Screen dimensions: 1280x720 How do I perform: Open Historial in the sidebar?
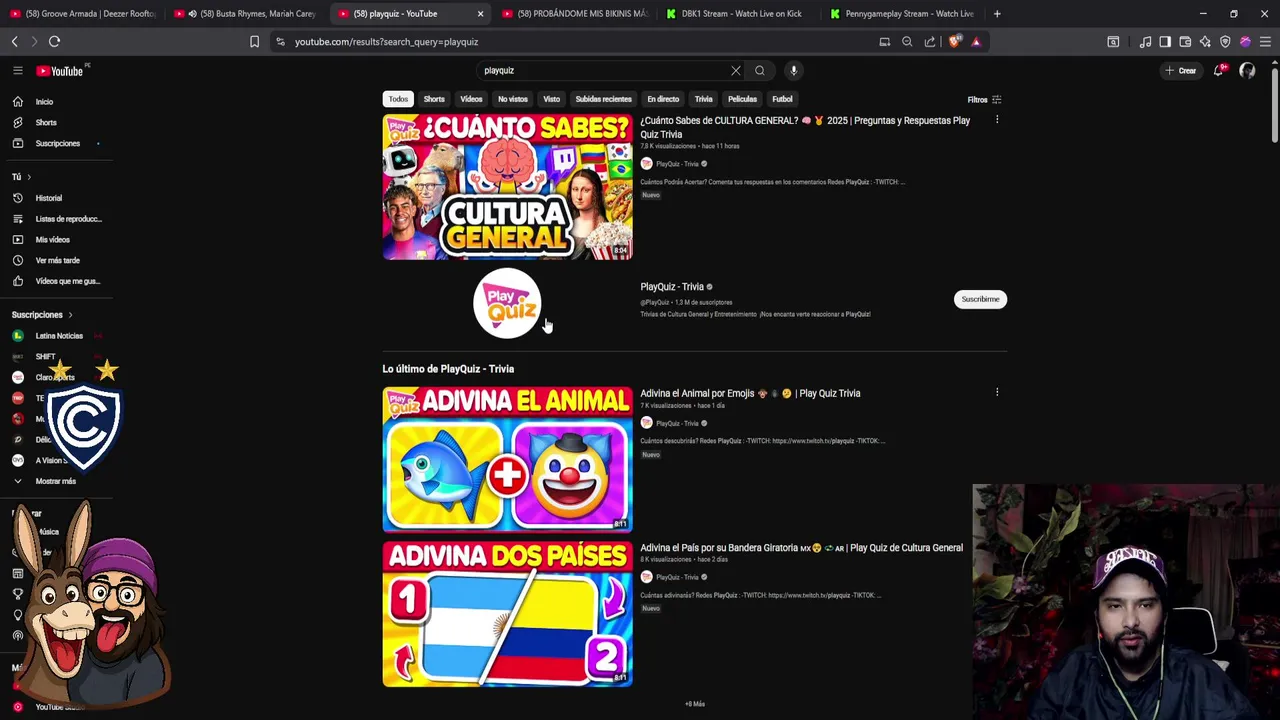[48, 198]
